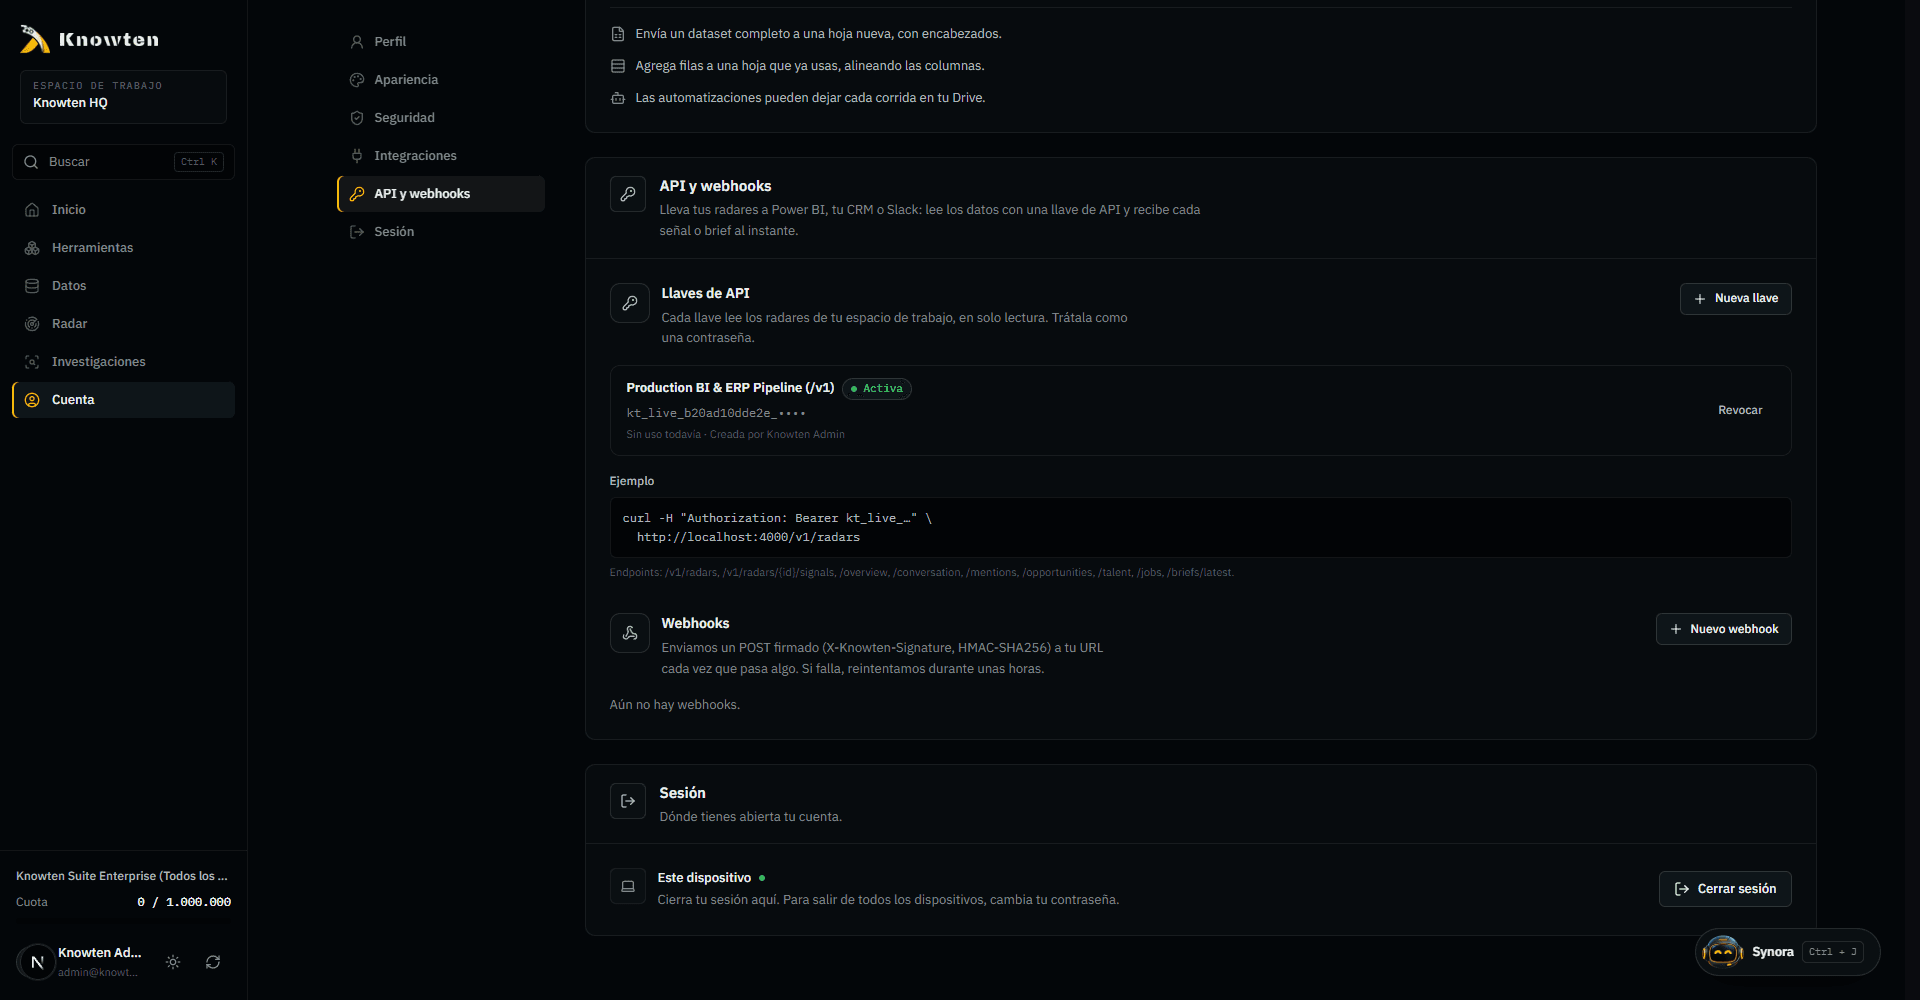Click the Buscar search field
Screen dimensions: 1920x1000
pos(123,162)
